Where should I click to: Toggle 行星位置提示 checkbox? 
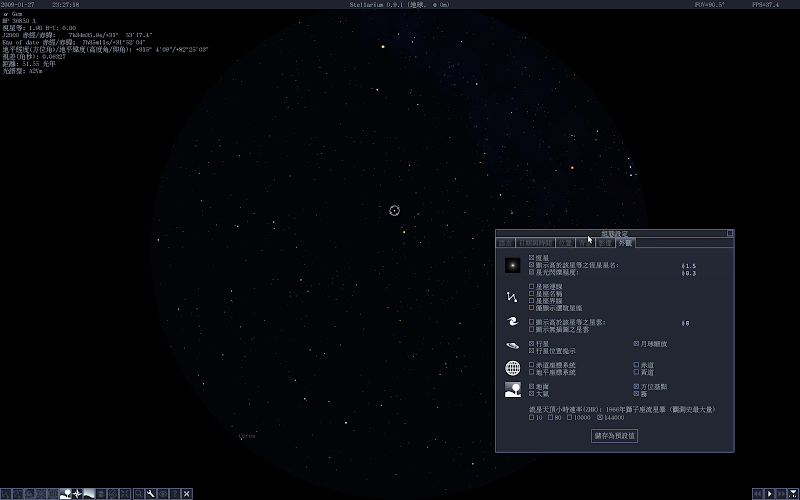(532, 351)
